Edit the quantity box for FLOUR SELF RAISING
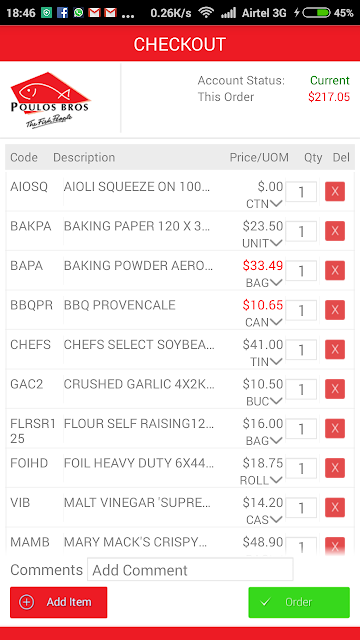The width and height of the screenshot is (360, 640). [301, 429]
